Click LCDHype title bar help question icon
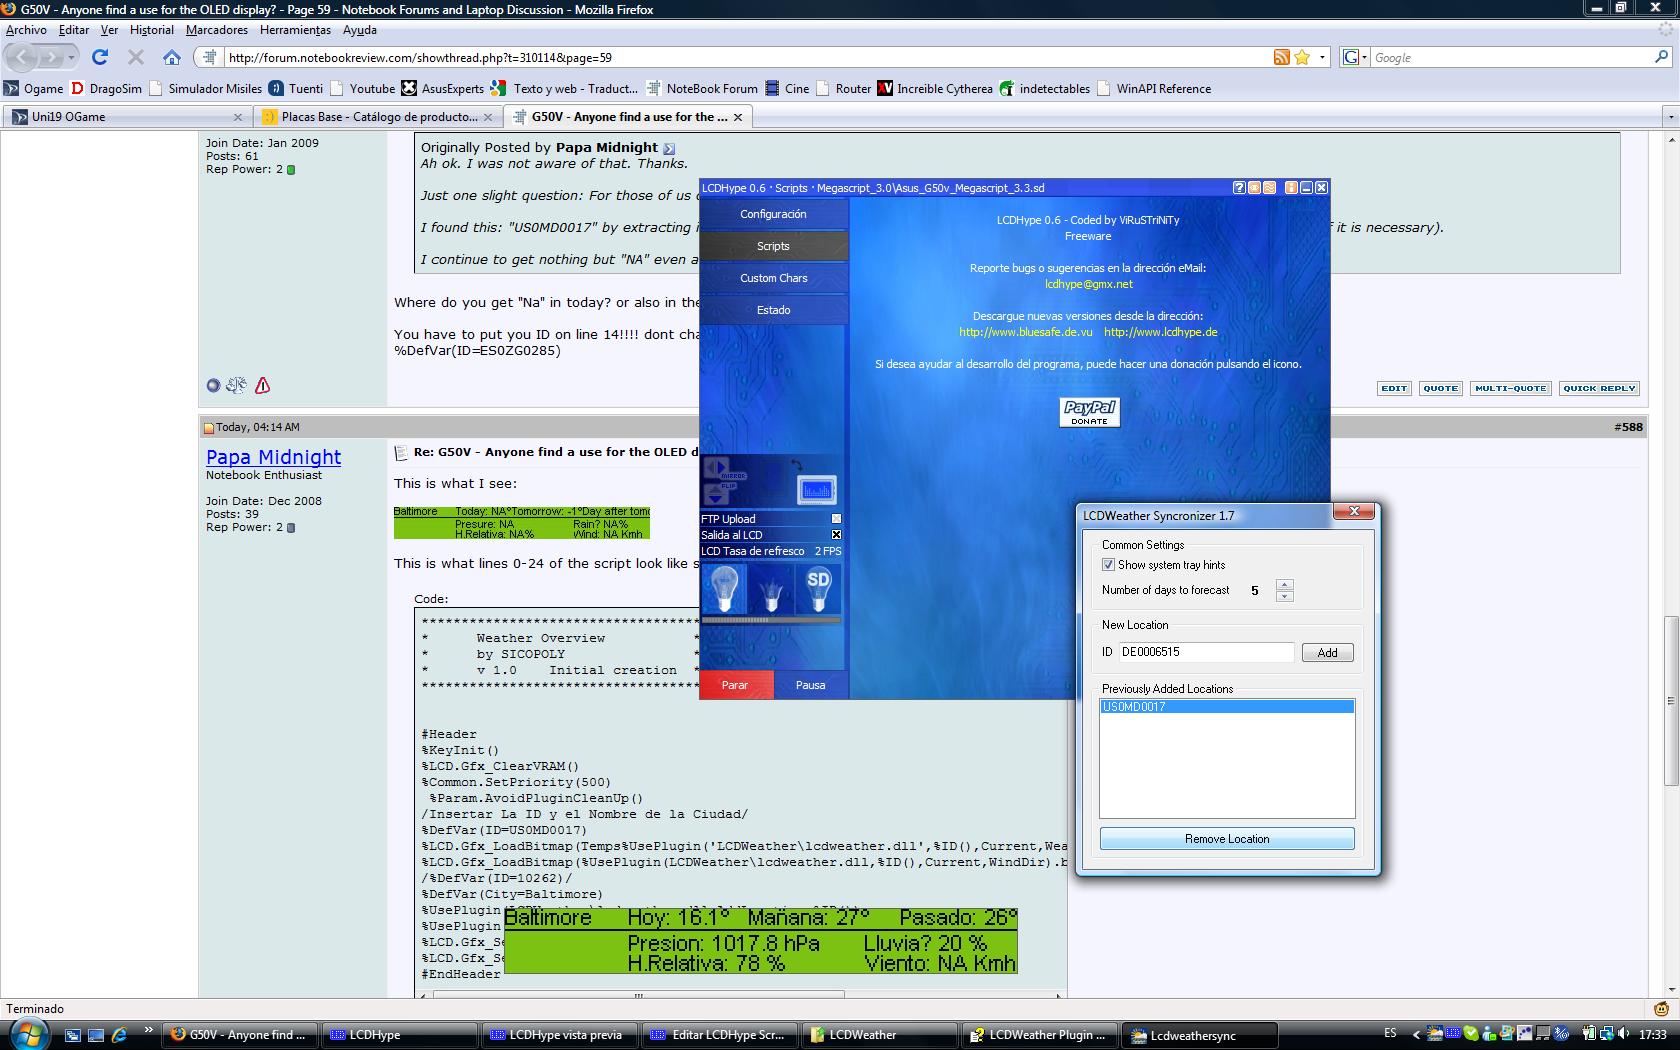 coord(1239,187)
